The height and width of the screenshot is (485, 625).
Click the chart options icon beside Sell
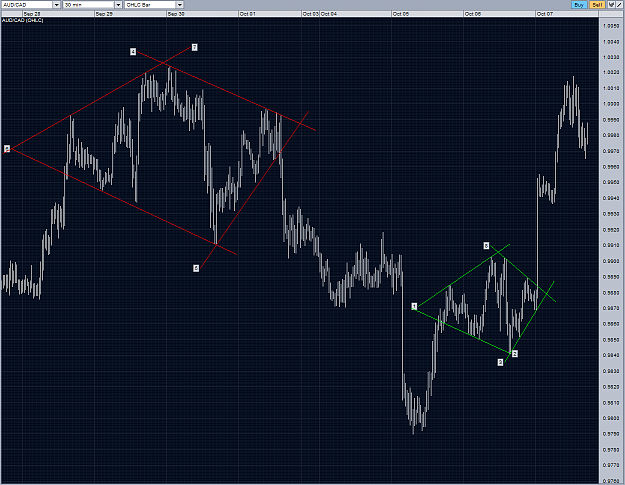611,5
